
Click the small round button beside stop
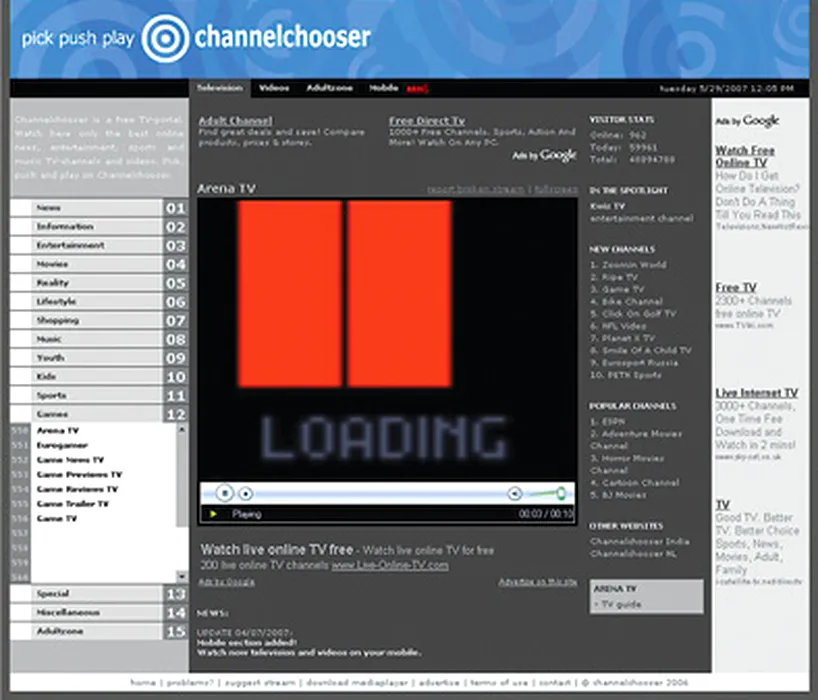coord(246,493)
